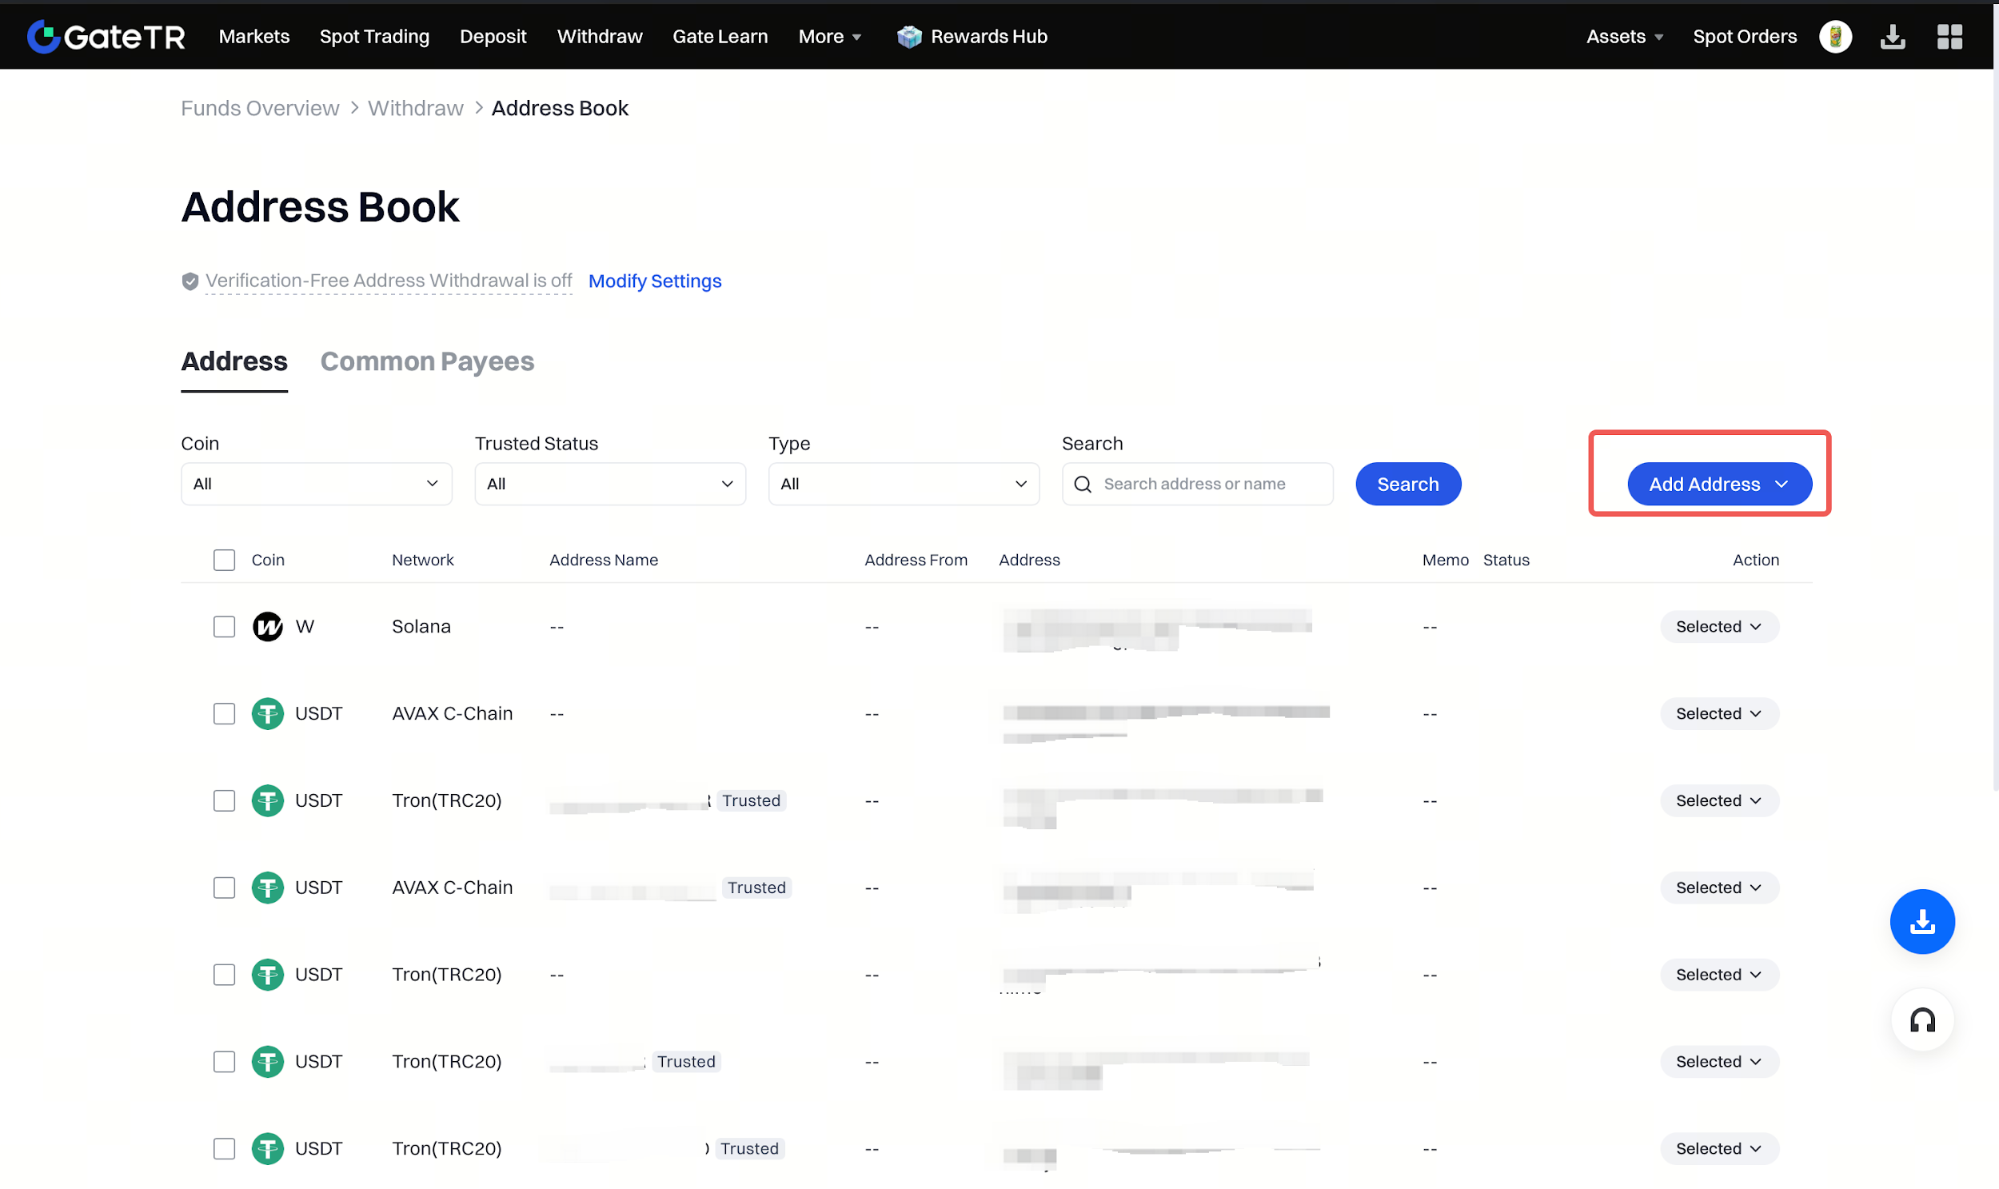1999x1189 pixels.
Task: Expand the Add Address dropdown button
Action: (x=1718, y=484)
